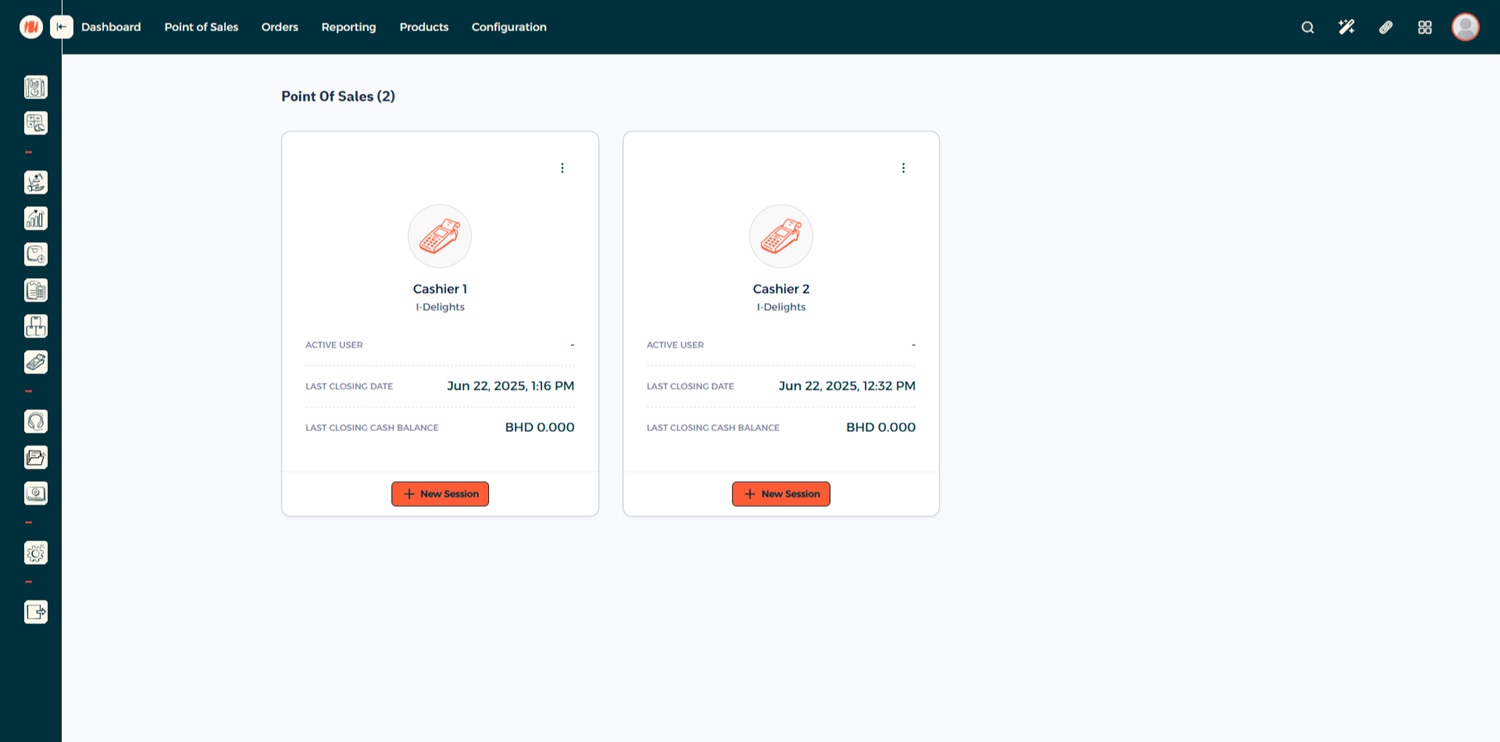Open the headset support icon in sidebar
The image size is (1500, 742).
click(36, 422)
